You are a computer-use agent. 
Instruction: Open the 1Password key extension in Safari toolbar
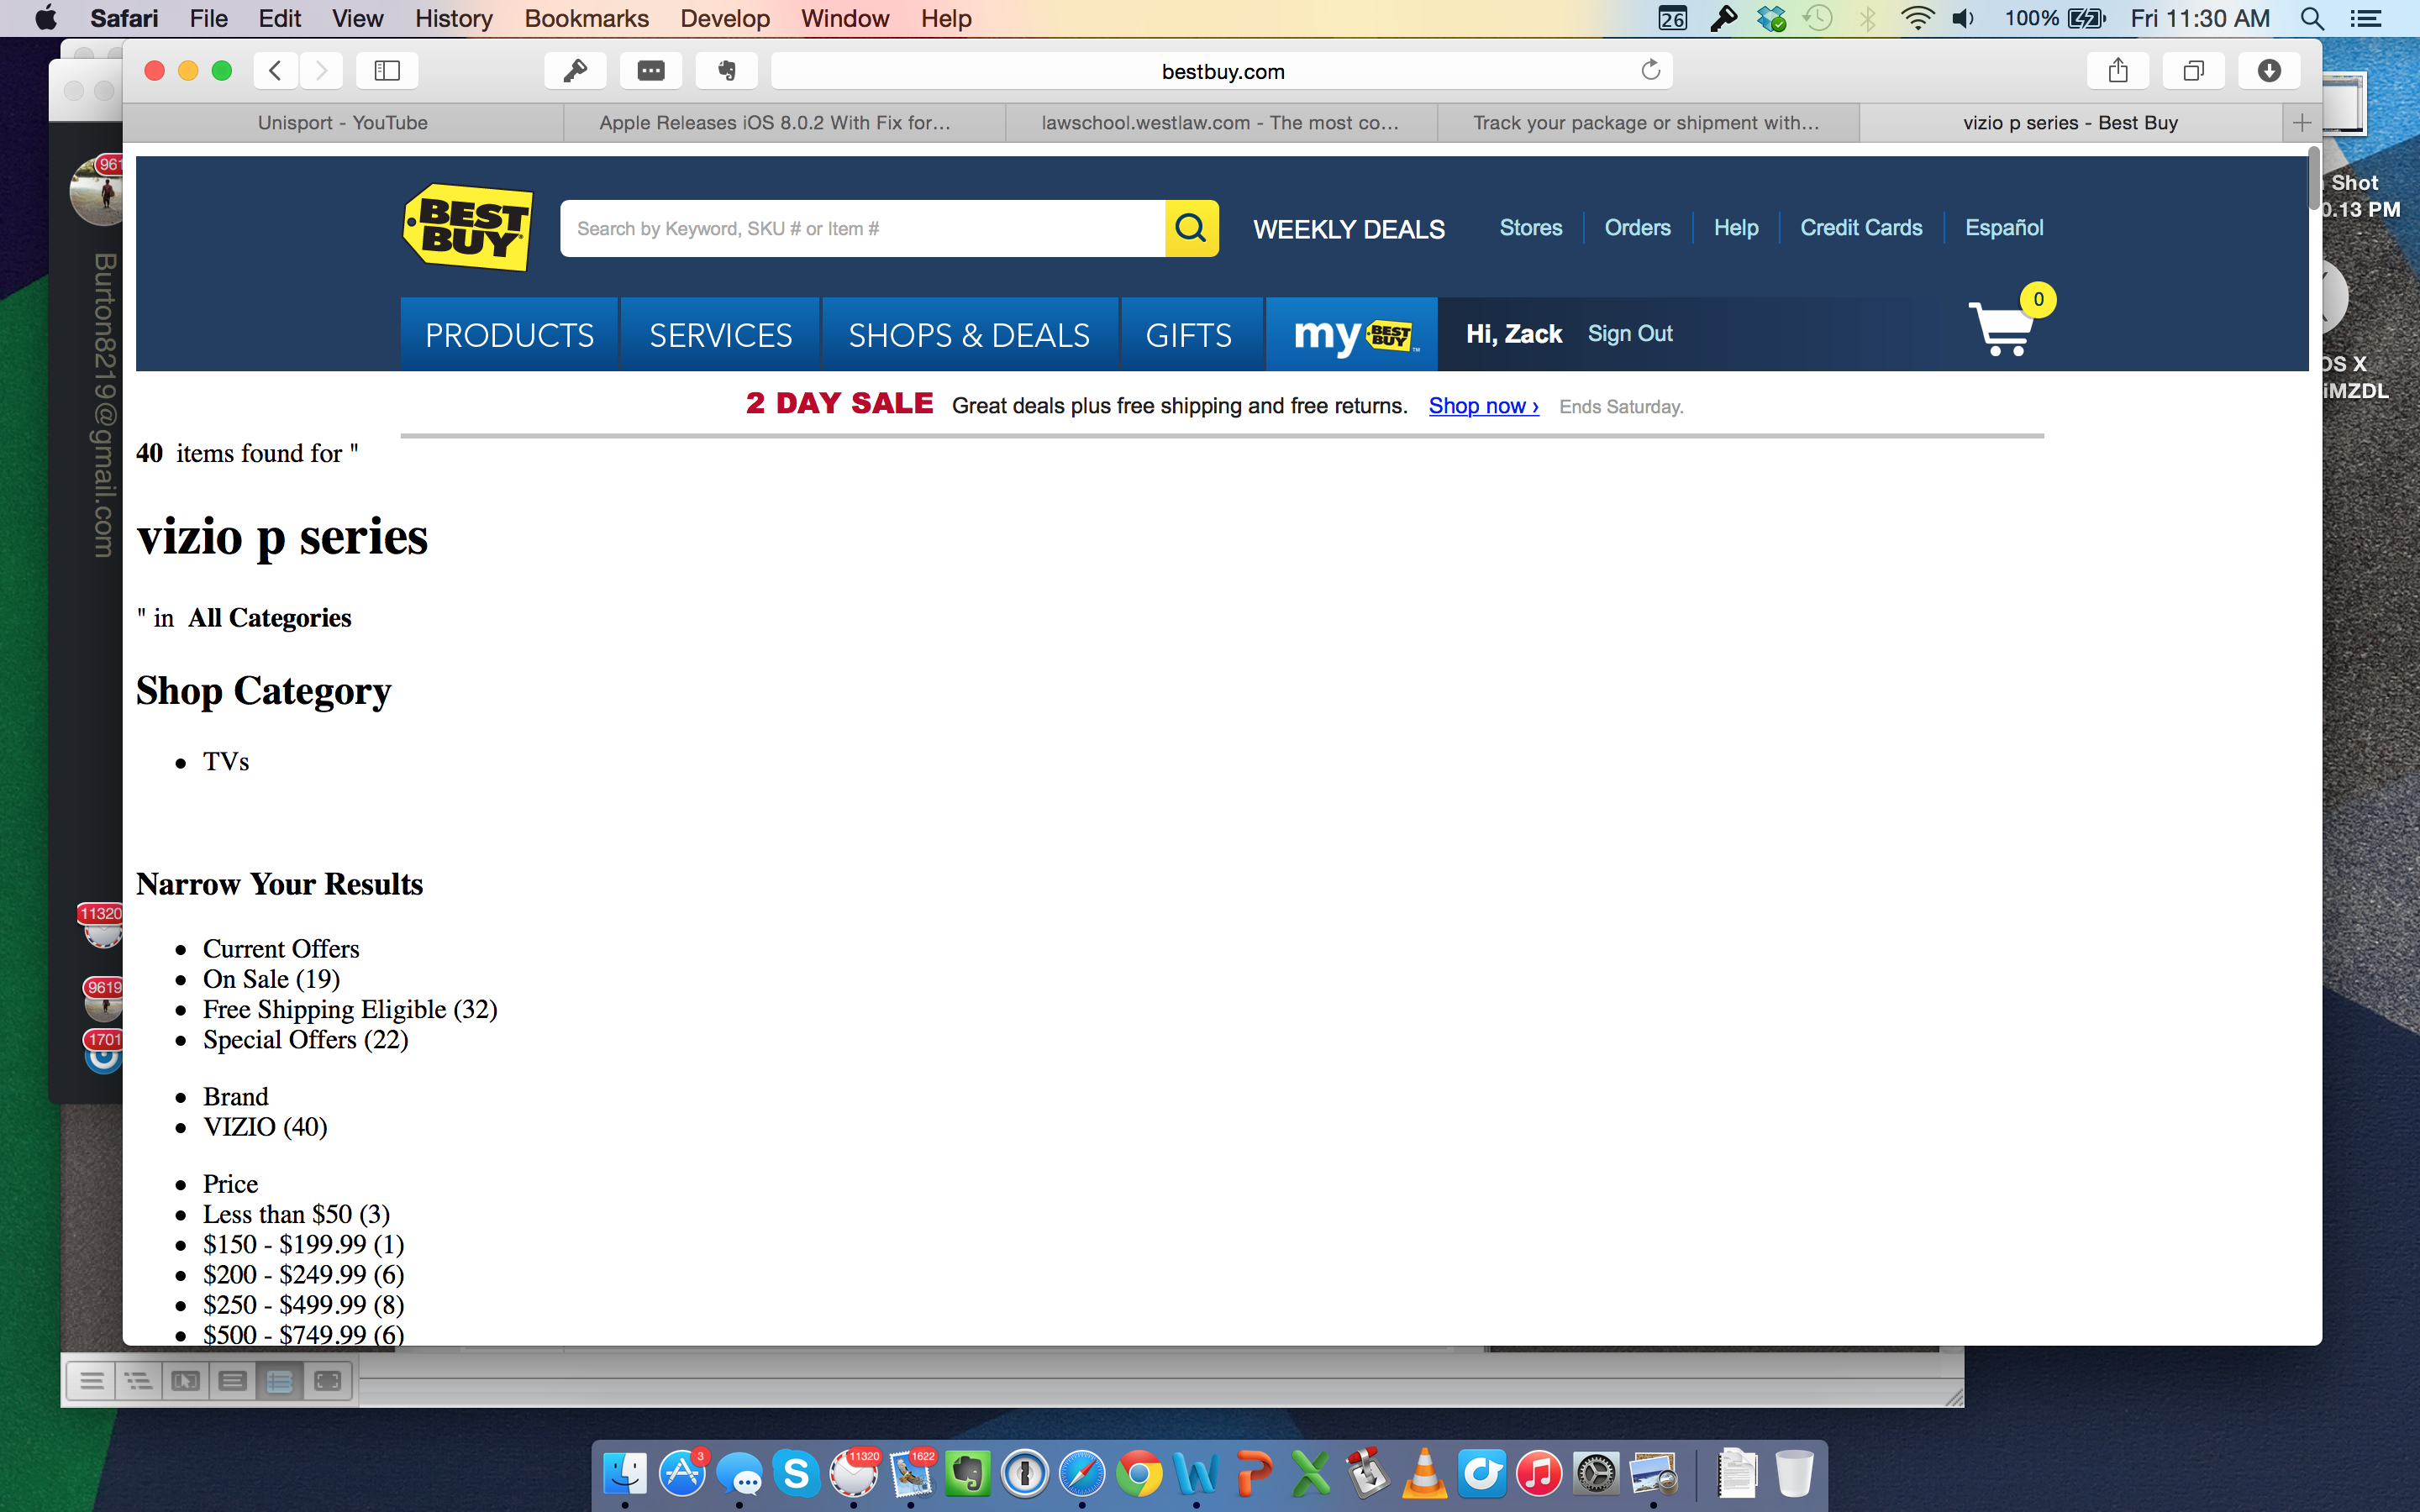point(575,70)
